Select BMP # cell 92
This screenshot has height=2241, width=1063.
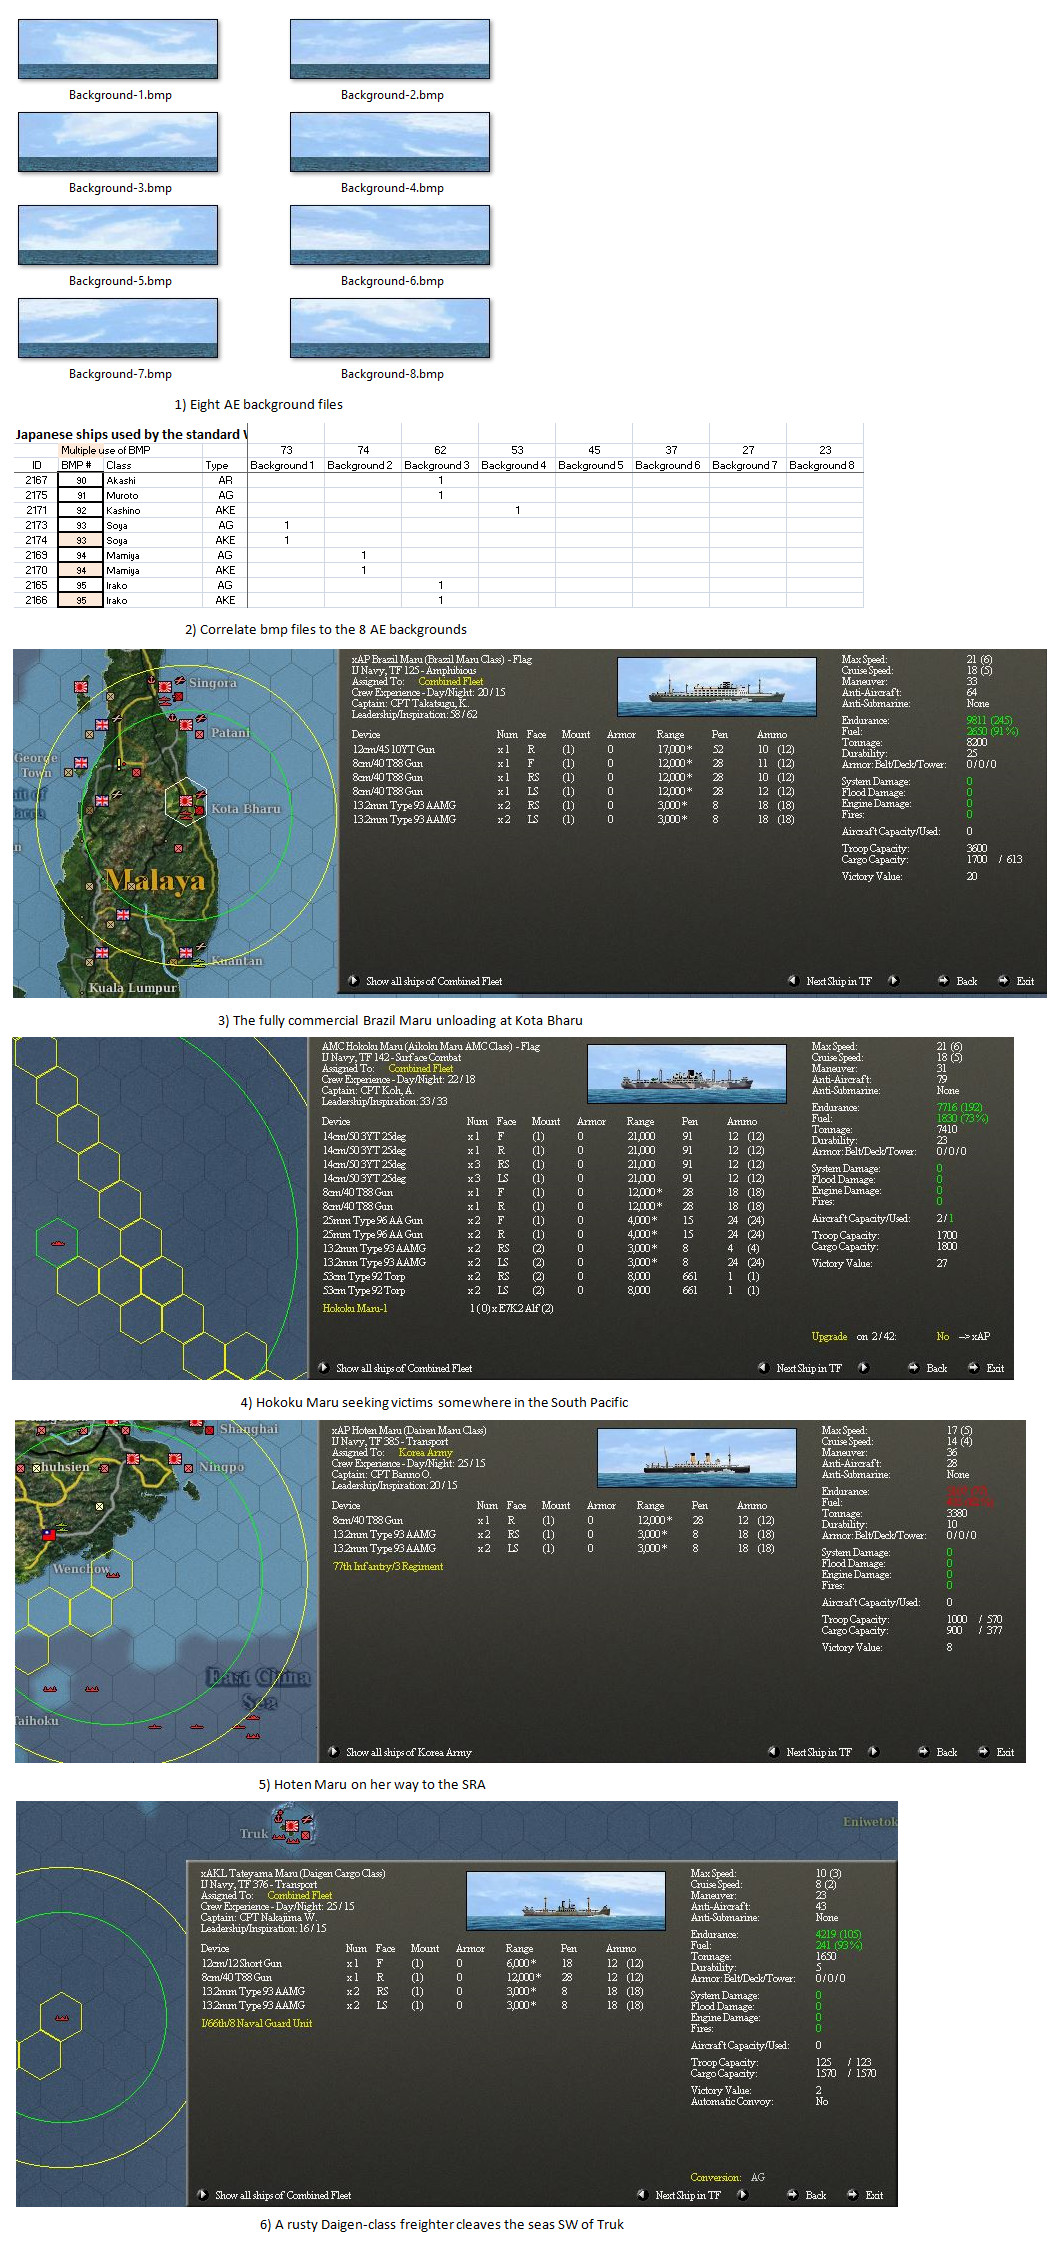(x=81, y=510)
